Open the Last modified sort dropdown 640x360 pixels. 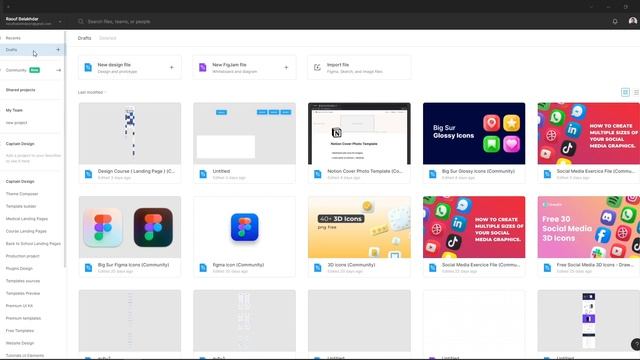coord(92,92)
